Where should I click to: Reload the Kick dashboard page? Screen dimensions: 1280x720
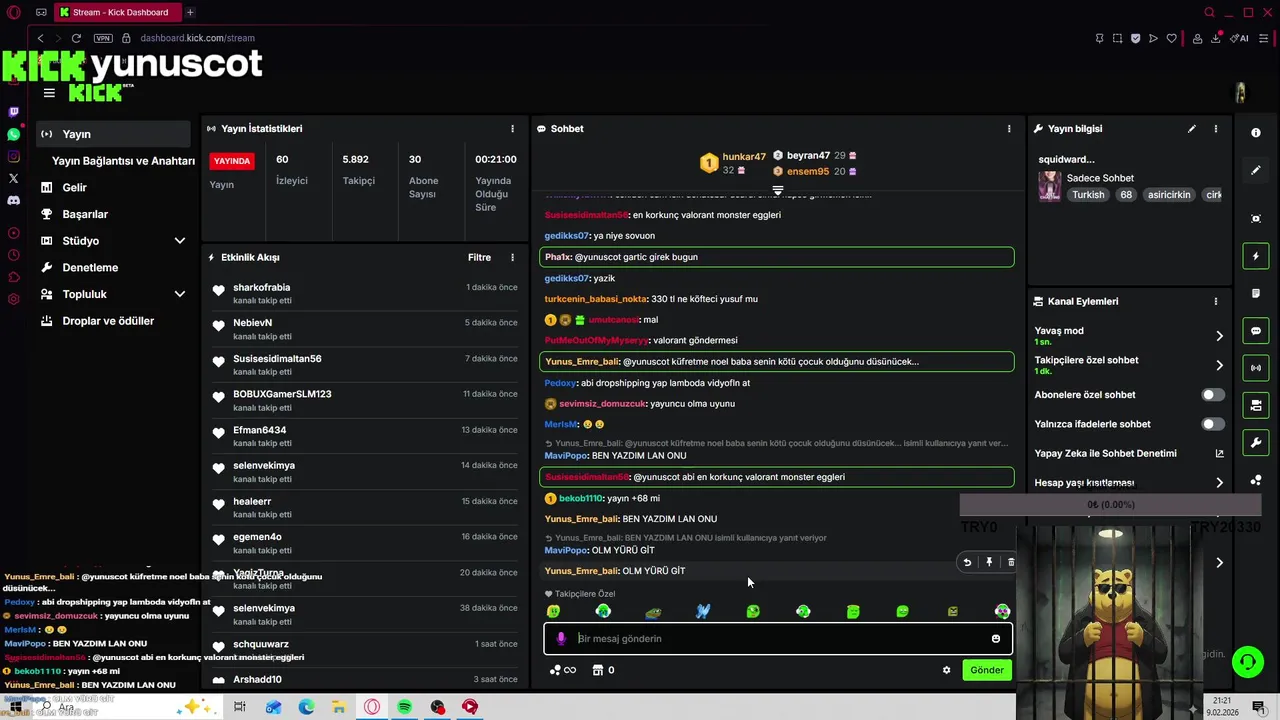[76, 38]
